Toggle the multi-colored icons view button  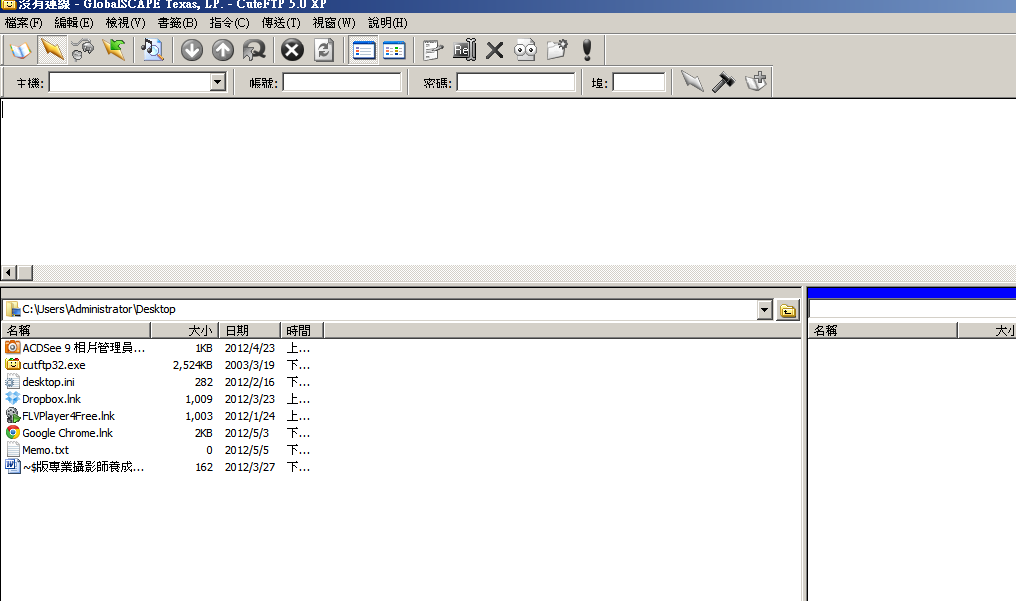click(x=394, y=50)
